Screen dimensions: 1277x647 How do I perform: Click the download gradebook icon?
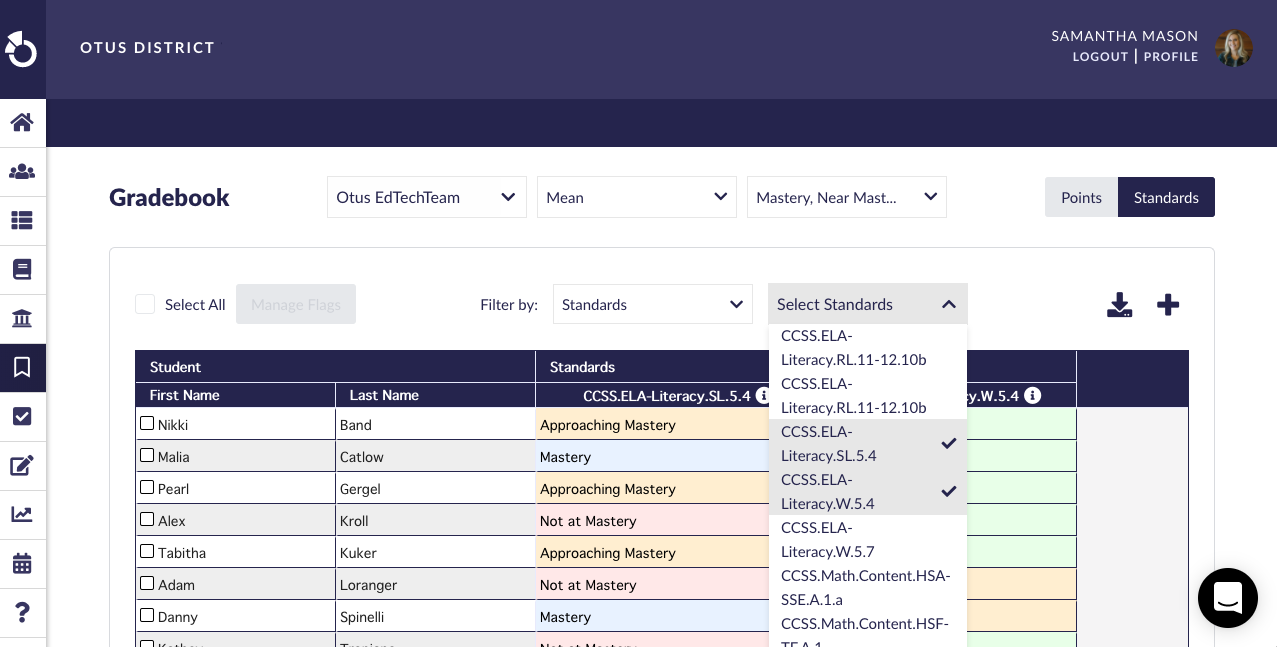click(x=1119, y=305)
